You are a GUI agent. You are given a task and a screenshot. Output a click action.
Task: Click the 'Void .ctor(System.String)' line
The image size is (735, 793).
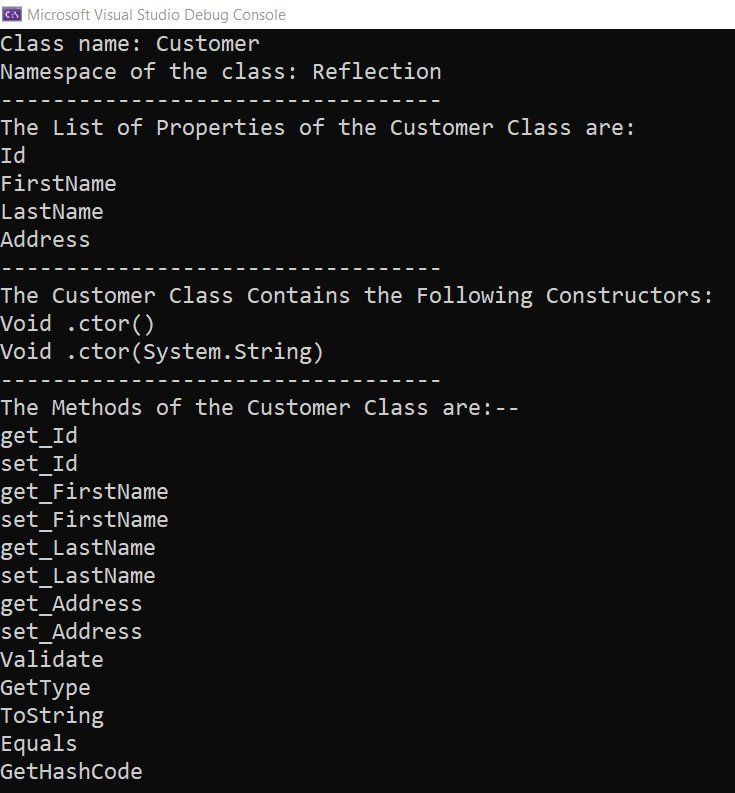(162, 352)
